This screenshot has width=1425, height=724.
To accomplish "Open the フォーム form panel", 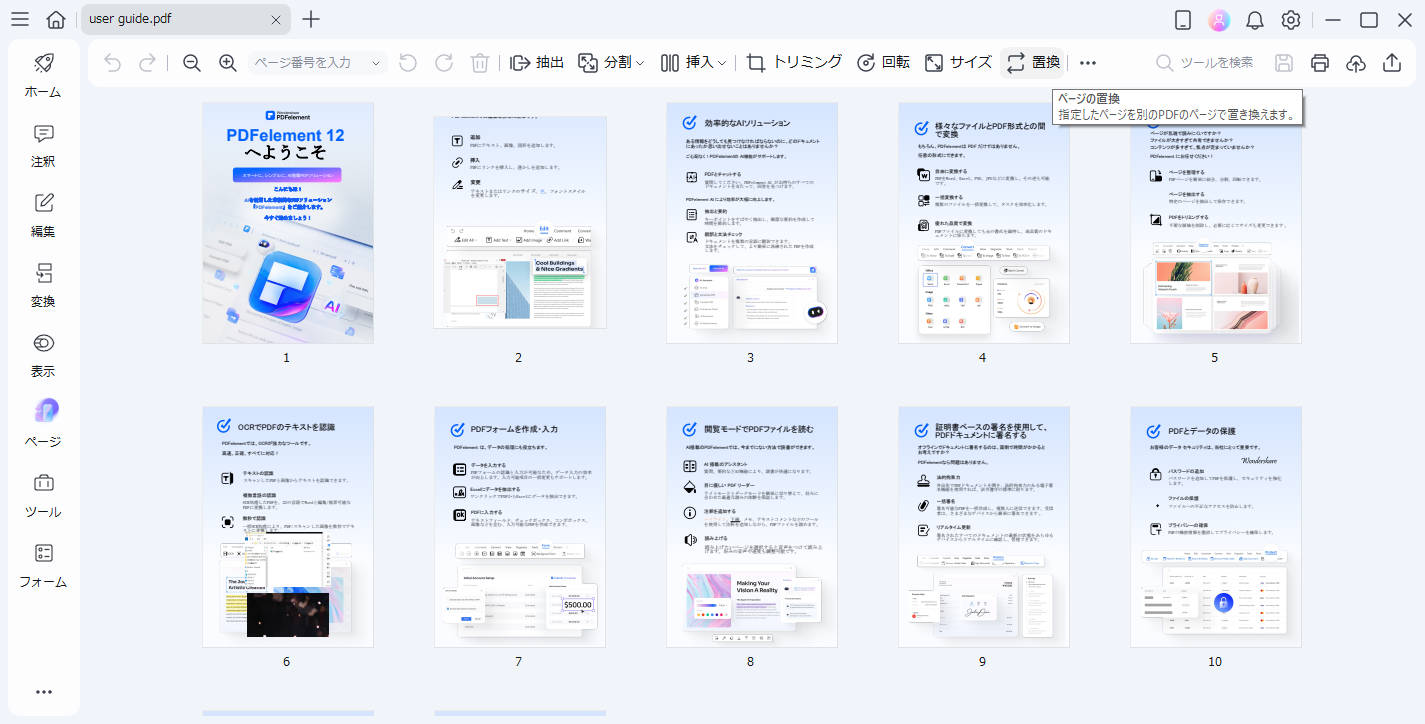I will point(43,565).
